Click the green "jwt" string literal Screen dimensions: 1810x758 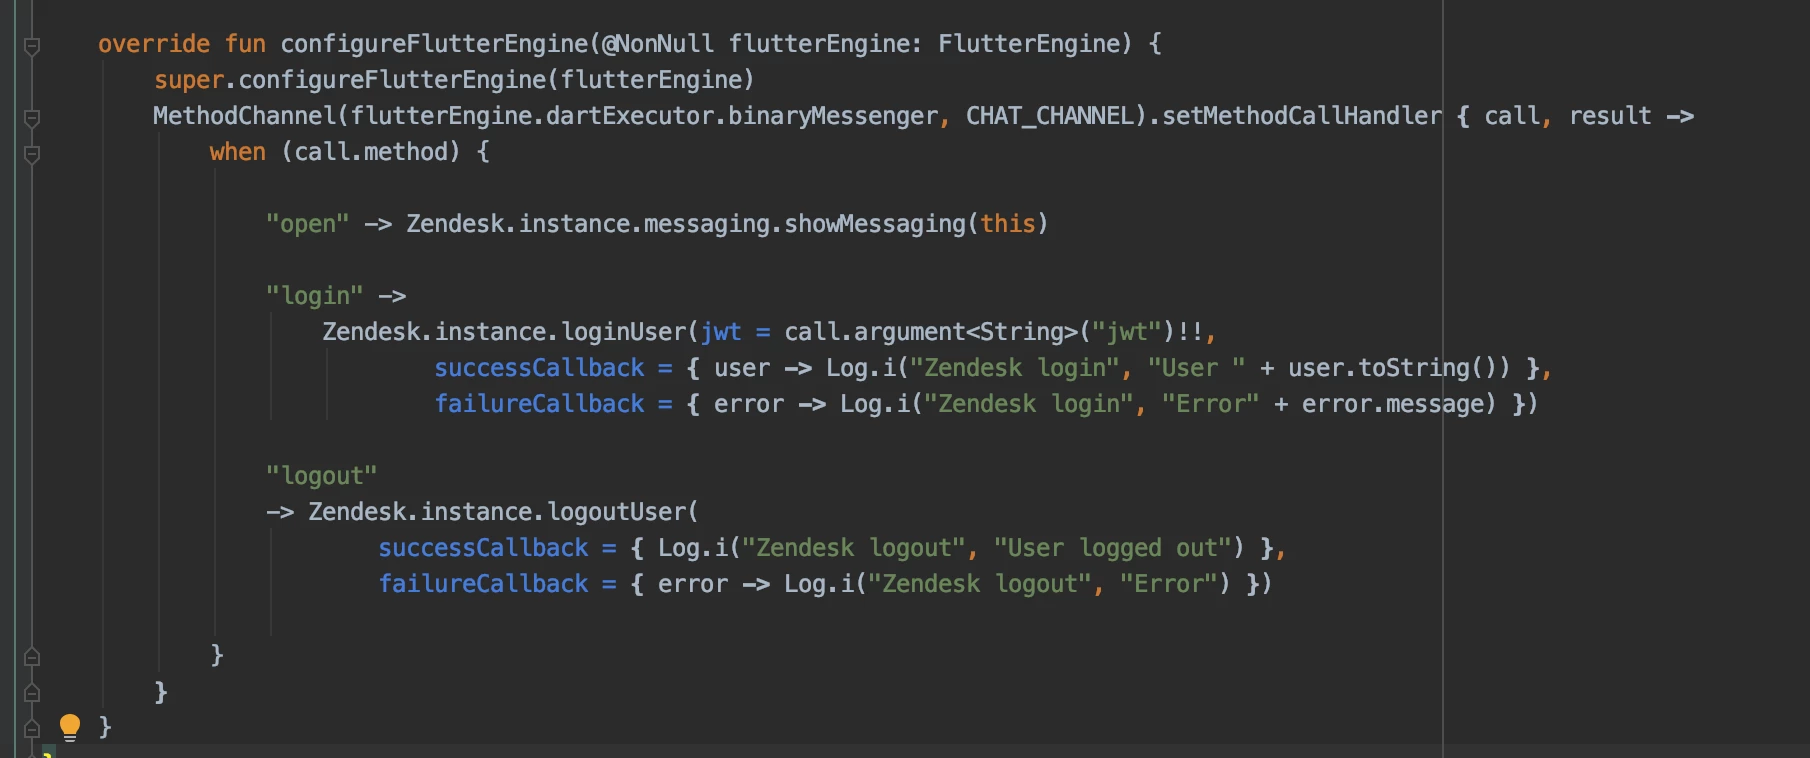tap(1127, 332)
